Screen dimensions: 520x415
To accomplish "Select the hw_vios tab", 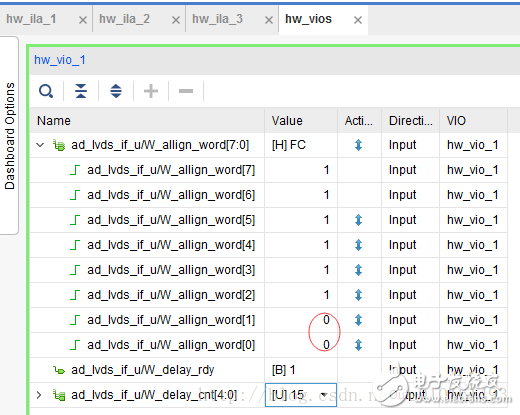I will pyautogui.click(x=308, y=19).
